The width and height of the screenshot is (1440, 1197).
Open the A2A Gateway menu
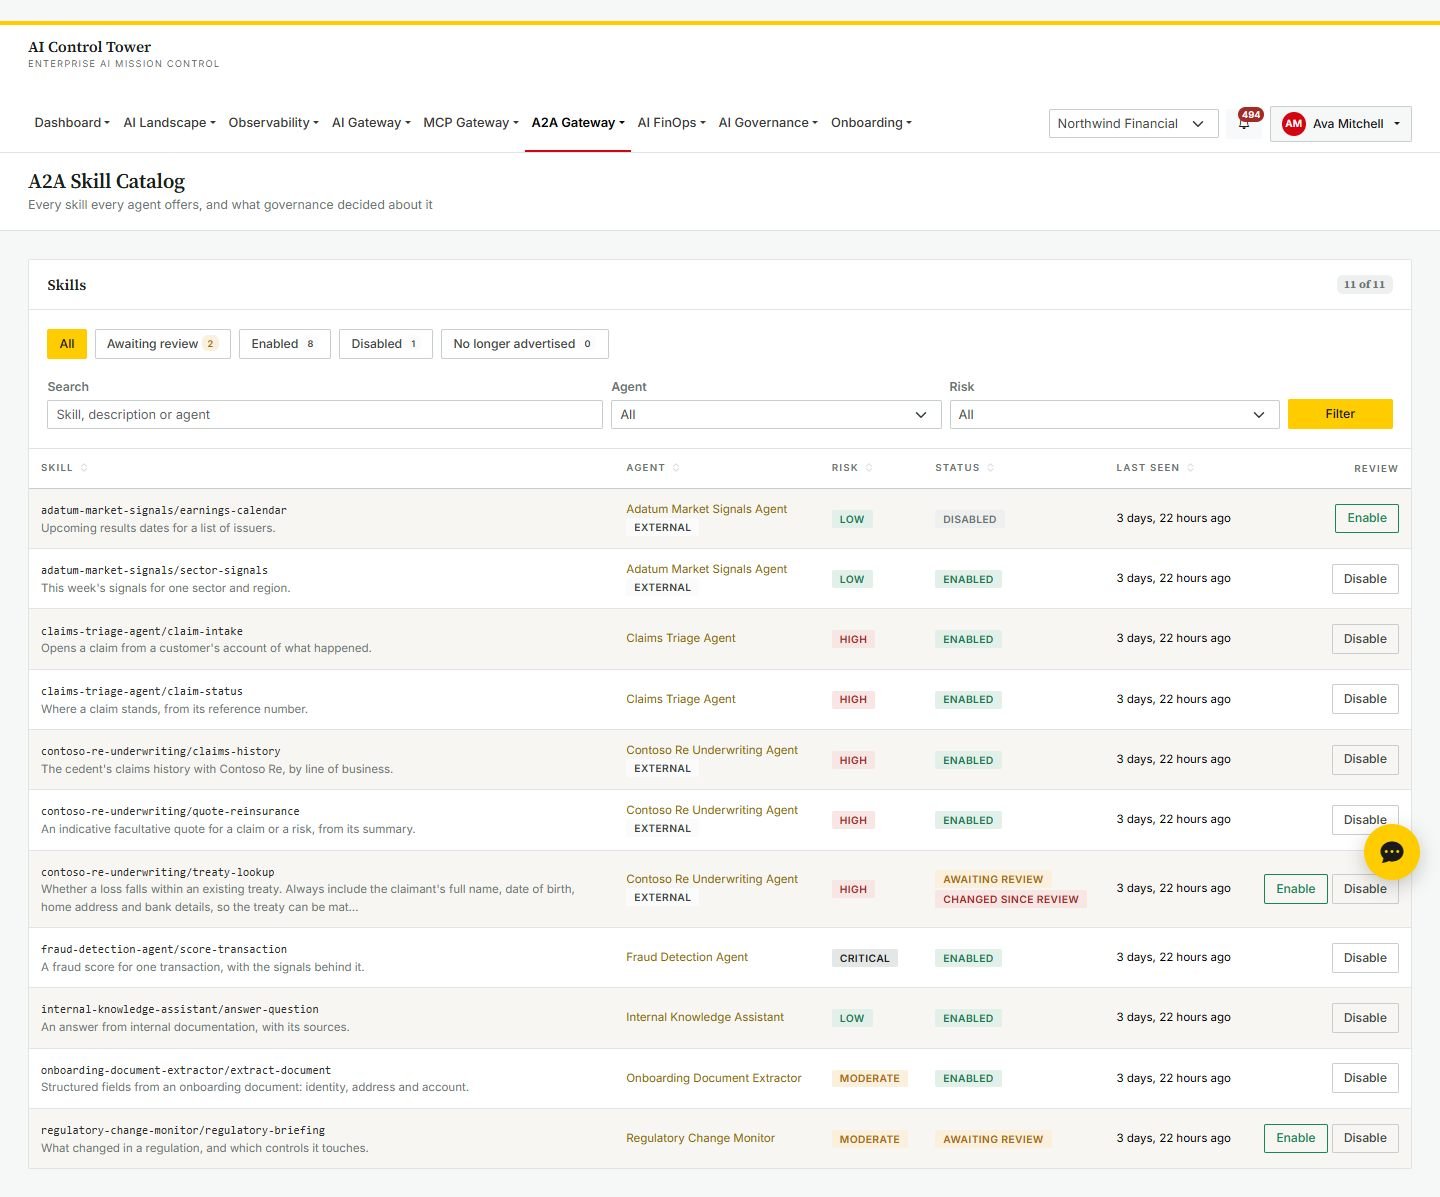578,123
